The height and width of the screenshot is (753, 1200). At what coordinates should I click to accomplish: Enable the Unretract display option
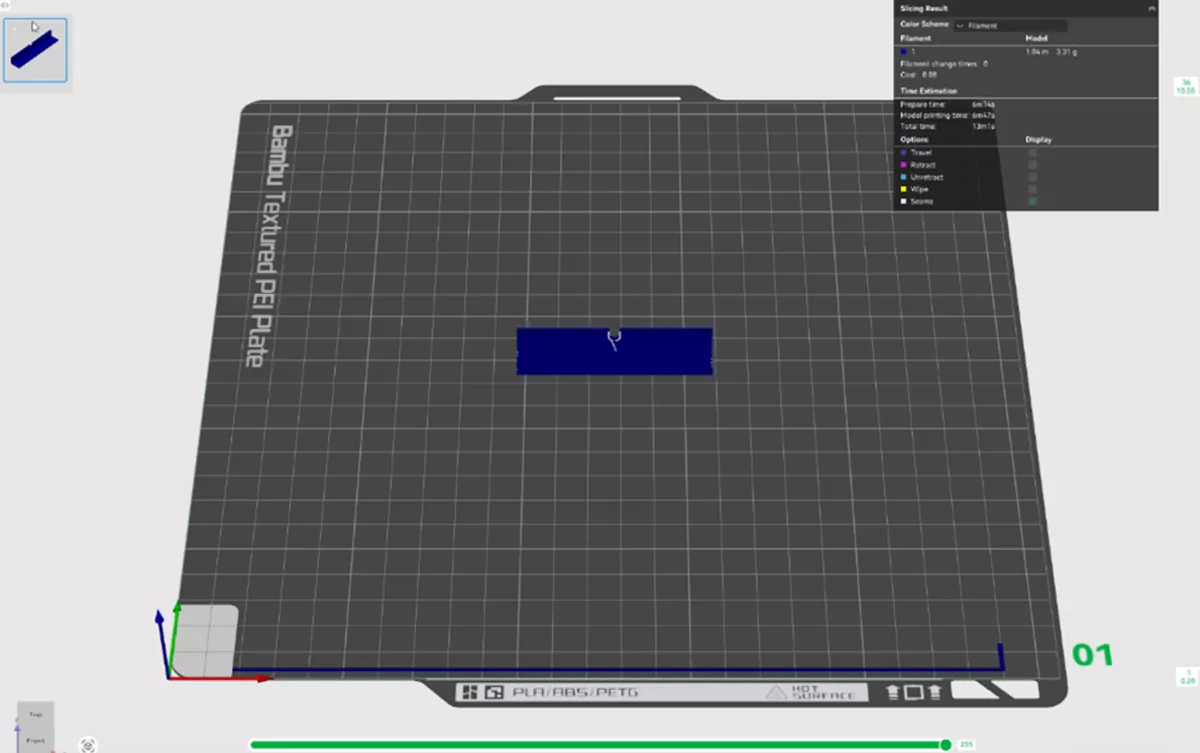coord(1031,177)
